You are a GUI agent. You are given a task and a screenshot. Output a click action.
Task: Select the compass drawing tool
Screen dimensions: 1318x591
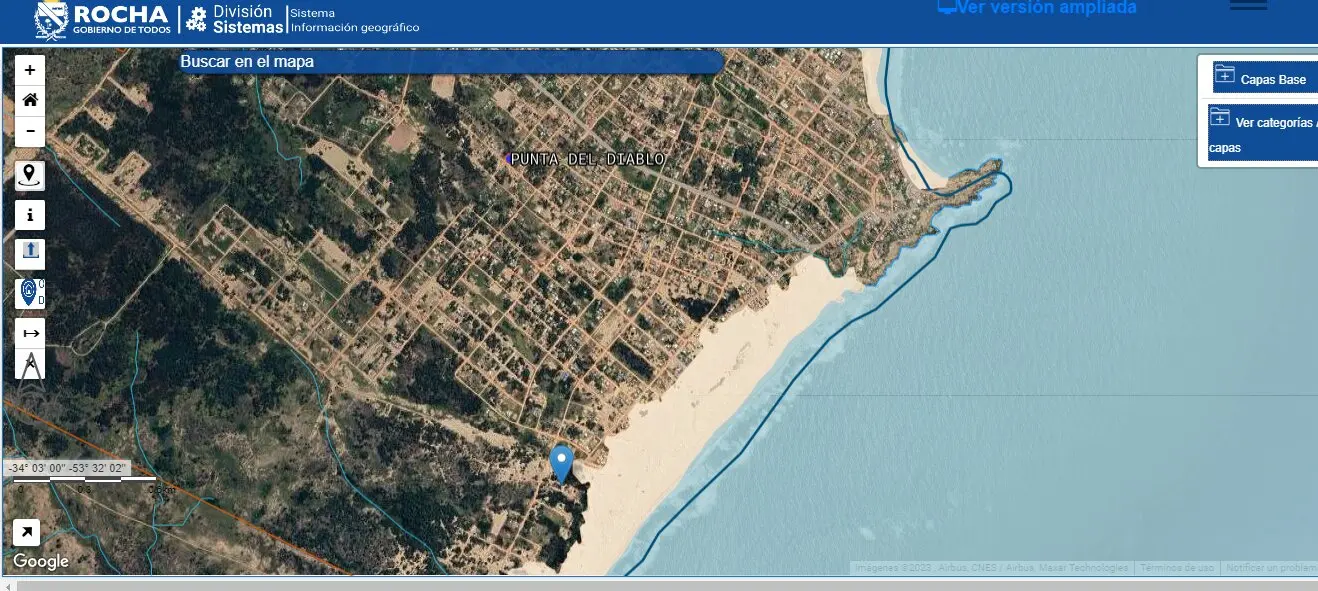point(30,363)
